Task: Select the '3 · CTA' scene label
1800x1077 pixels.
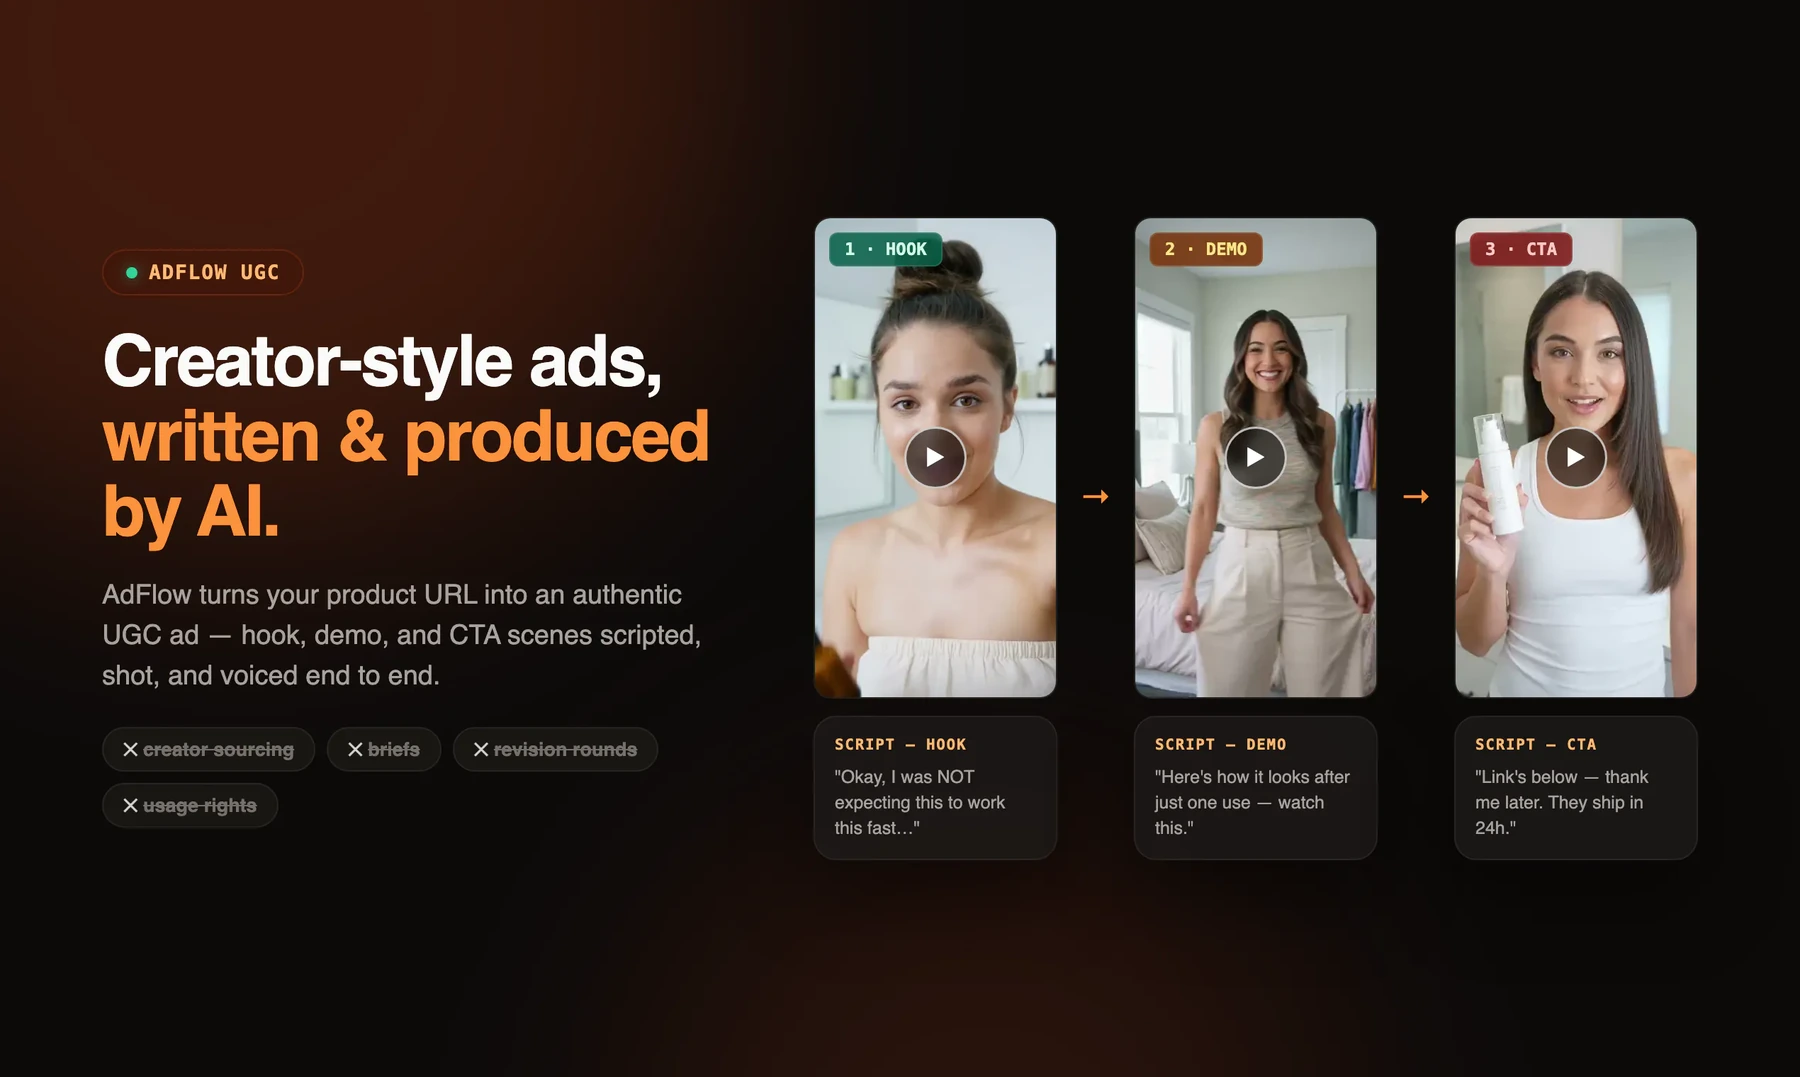Action: coord(1521,249)
